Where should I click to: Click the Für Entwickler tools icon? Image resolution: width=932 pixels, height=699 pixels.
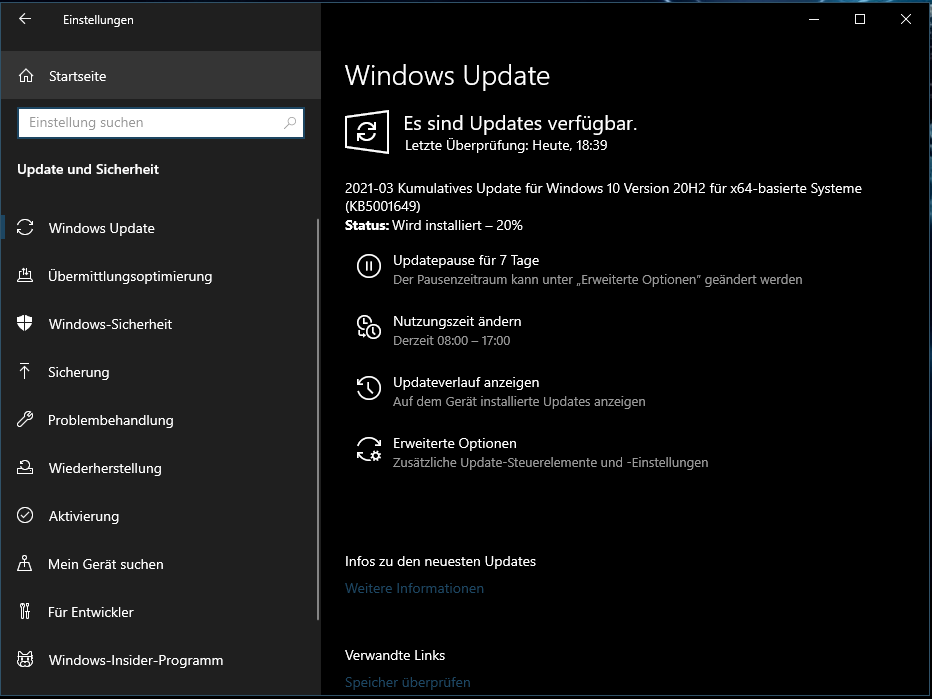pyautogui.click(x=24, y=611)
